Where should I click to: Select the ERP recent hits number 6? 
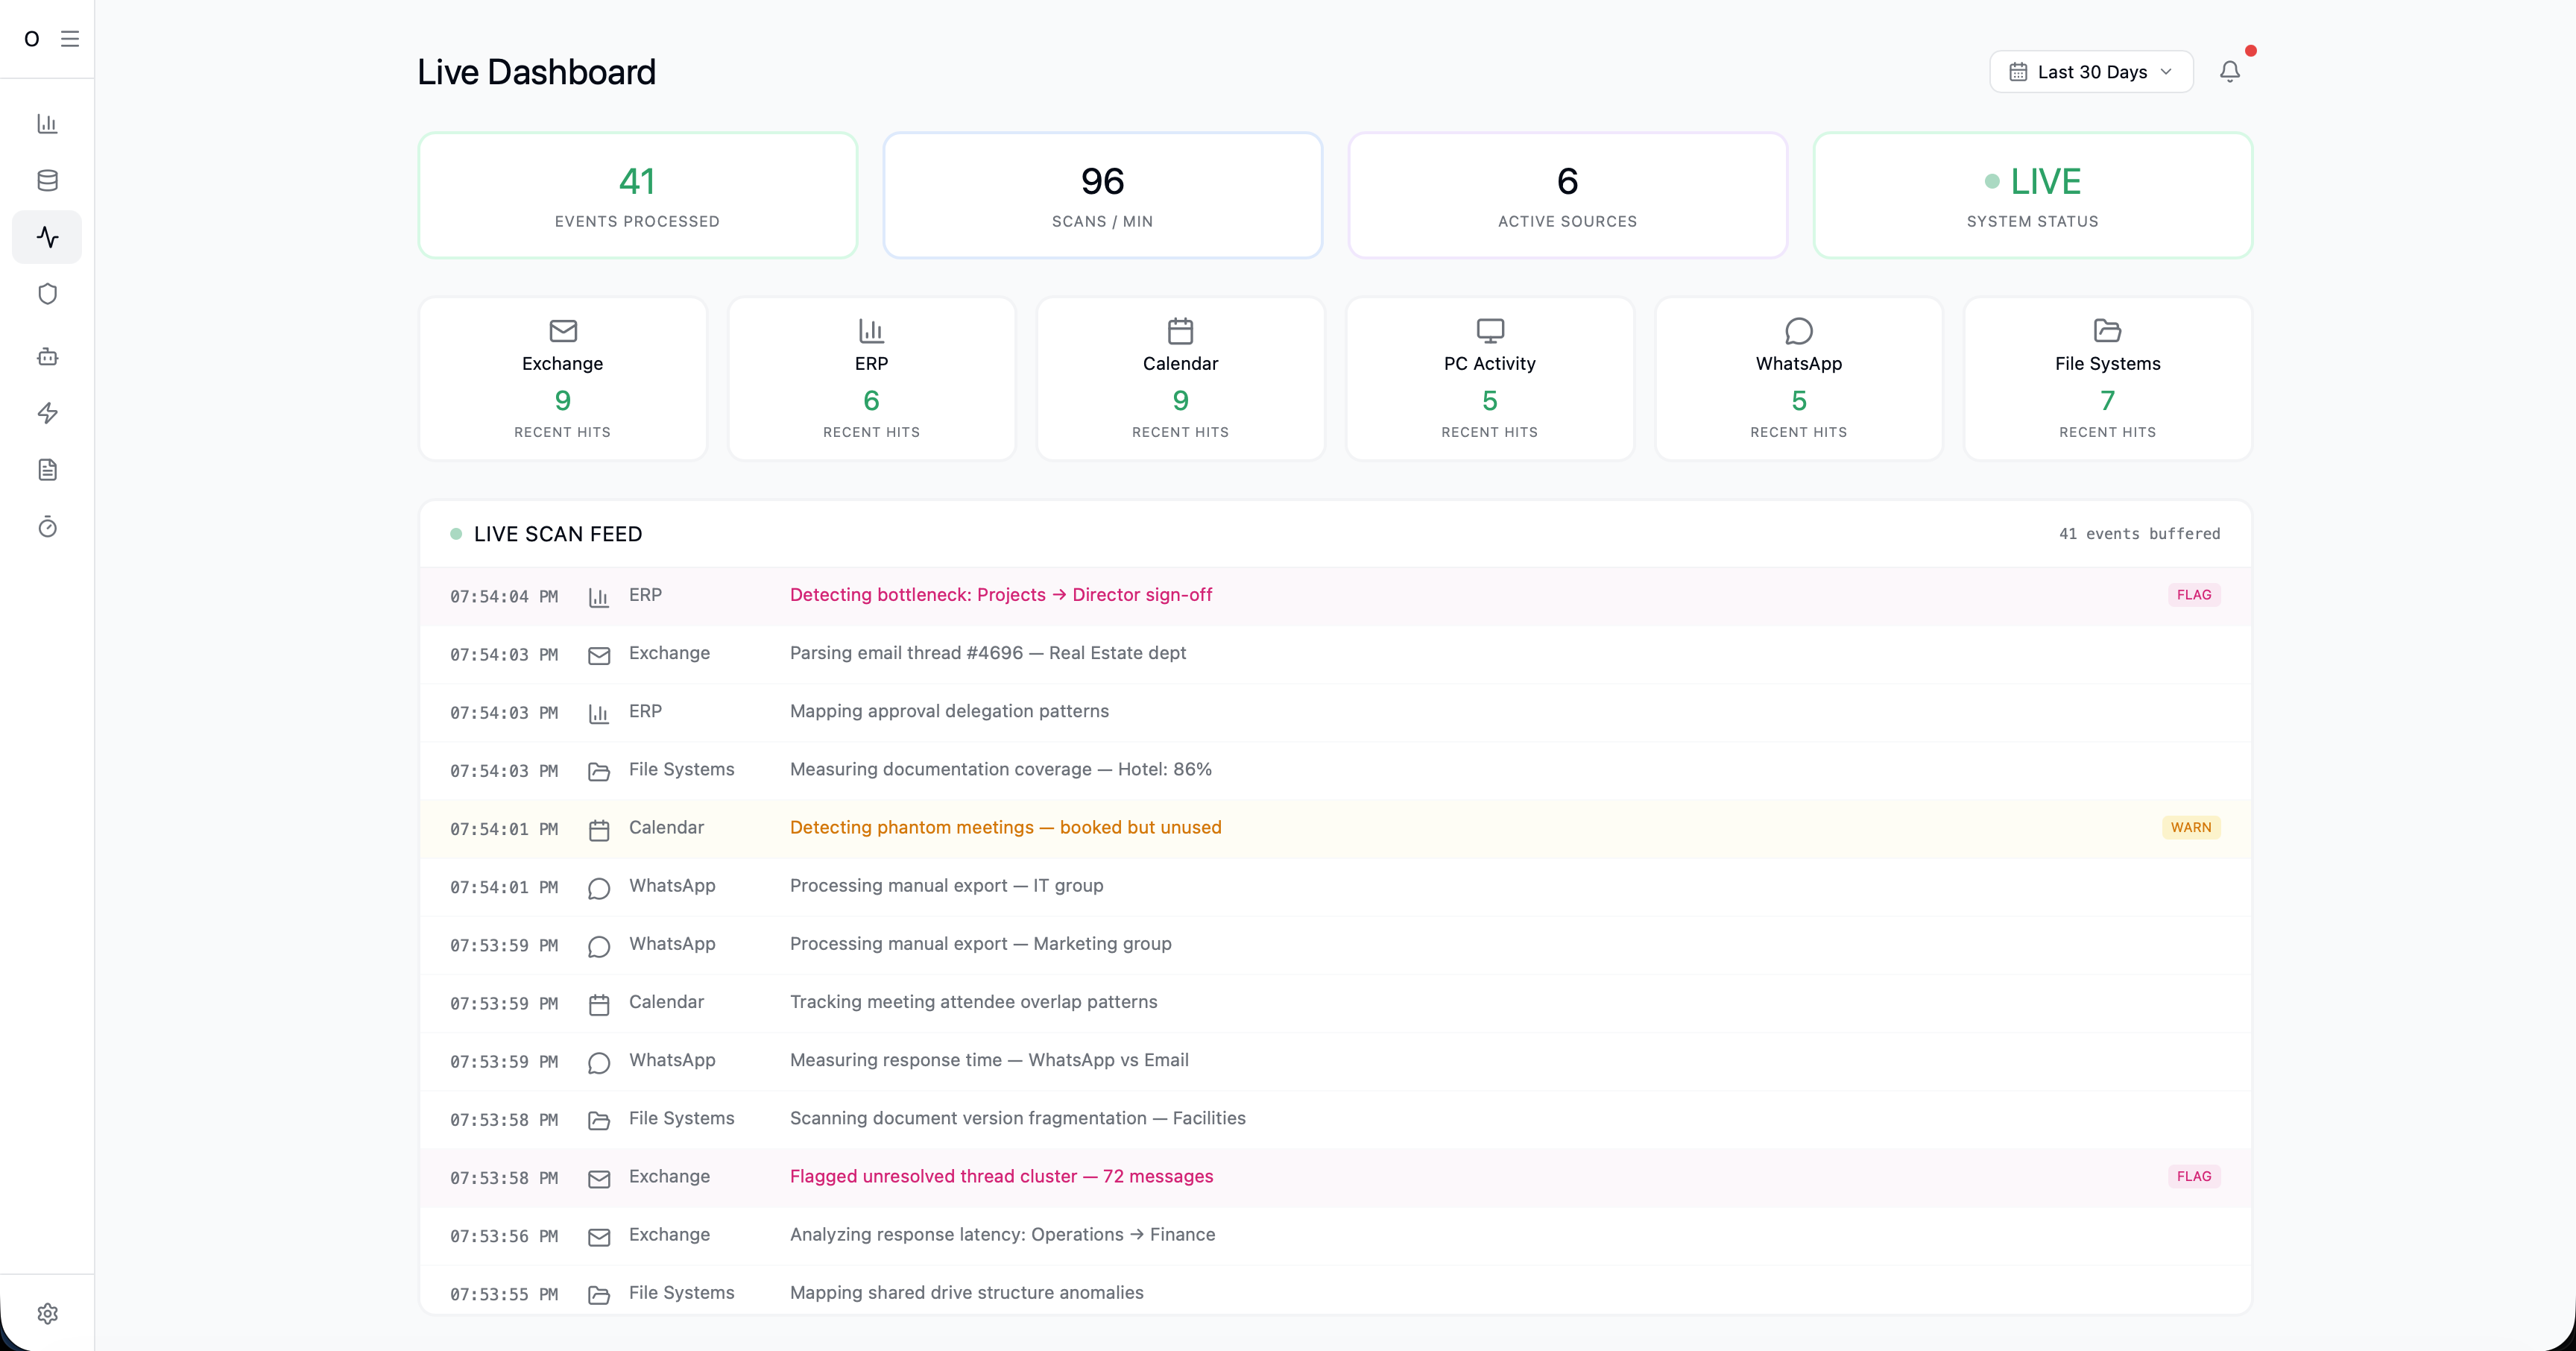[x=871, y=400]
